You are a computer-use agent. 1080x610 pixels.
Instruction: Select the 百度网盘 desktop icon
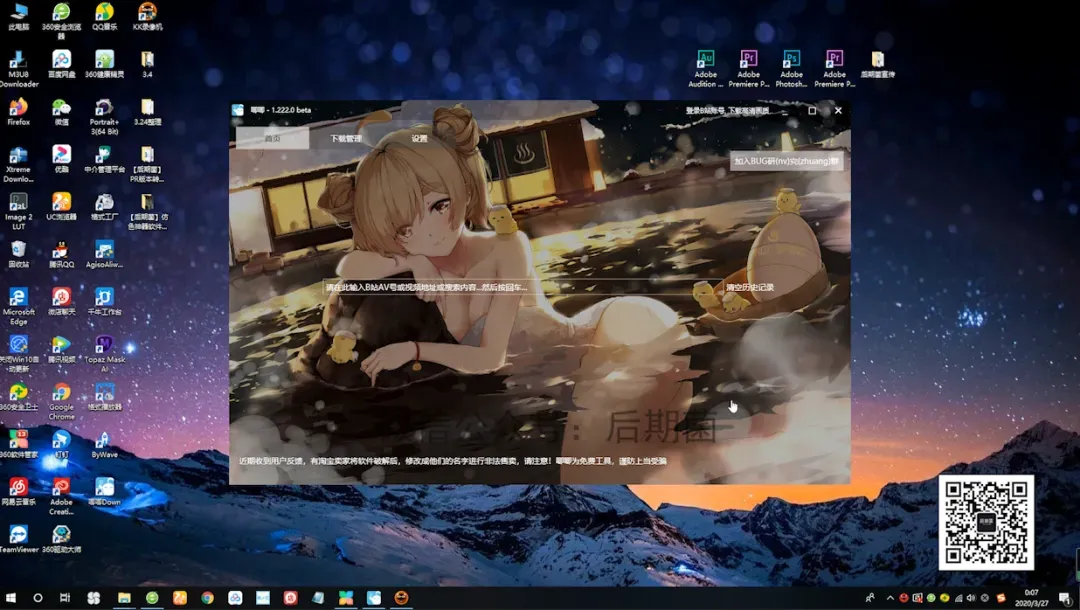pos(61,65)
